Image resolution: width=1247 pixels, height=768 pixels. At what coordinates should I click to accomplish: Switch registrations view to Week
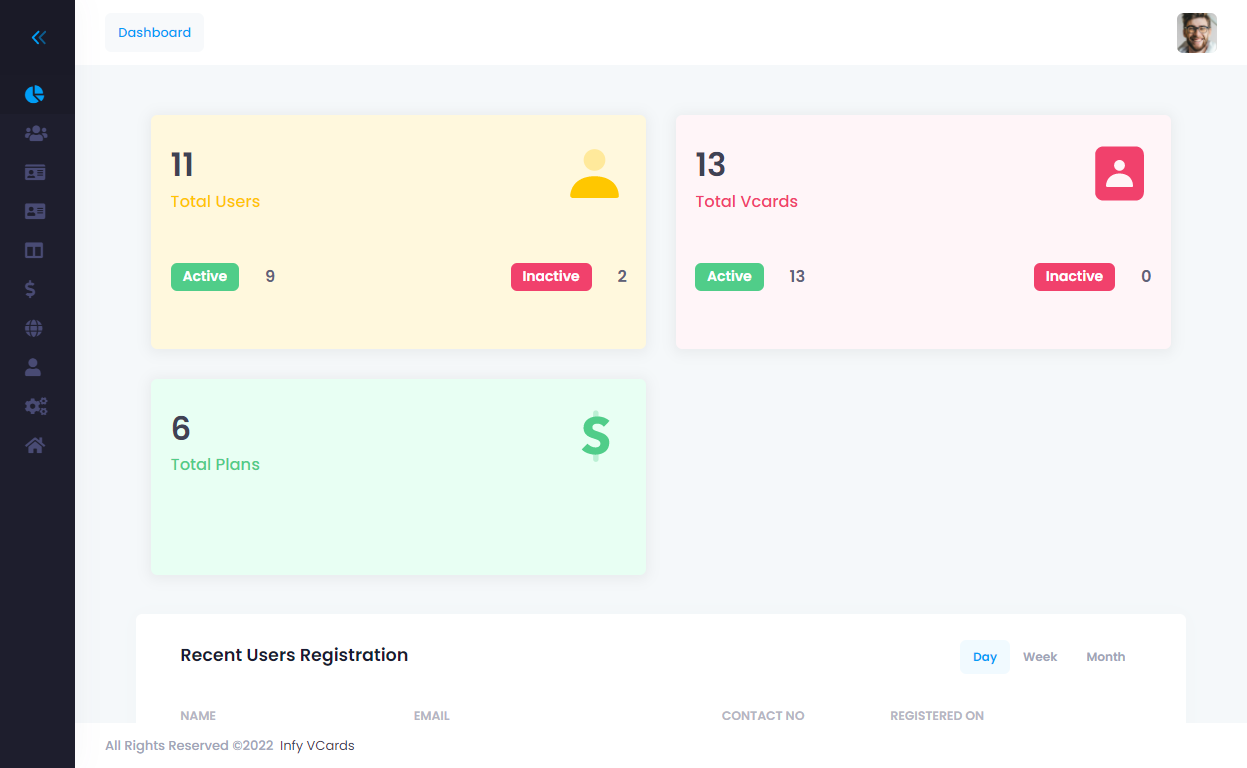(1040, 656)
